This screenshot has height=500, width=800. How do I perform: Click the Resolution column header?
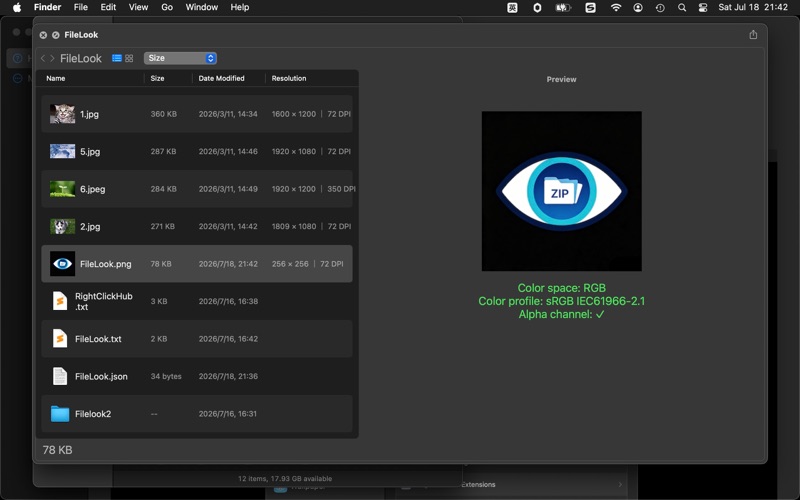(289, 78)
